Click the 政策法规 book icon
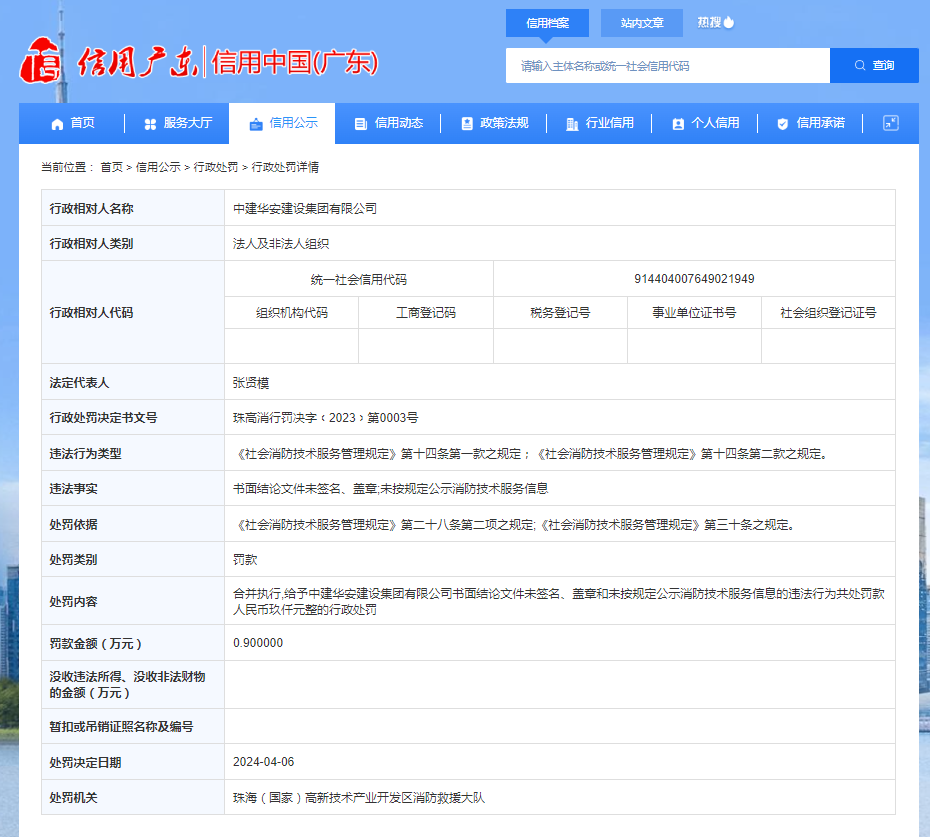930x837 pixels. pos(467,124)
